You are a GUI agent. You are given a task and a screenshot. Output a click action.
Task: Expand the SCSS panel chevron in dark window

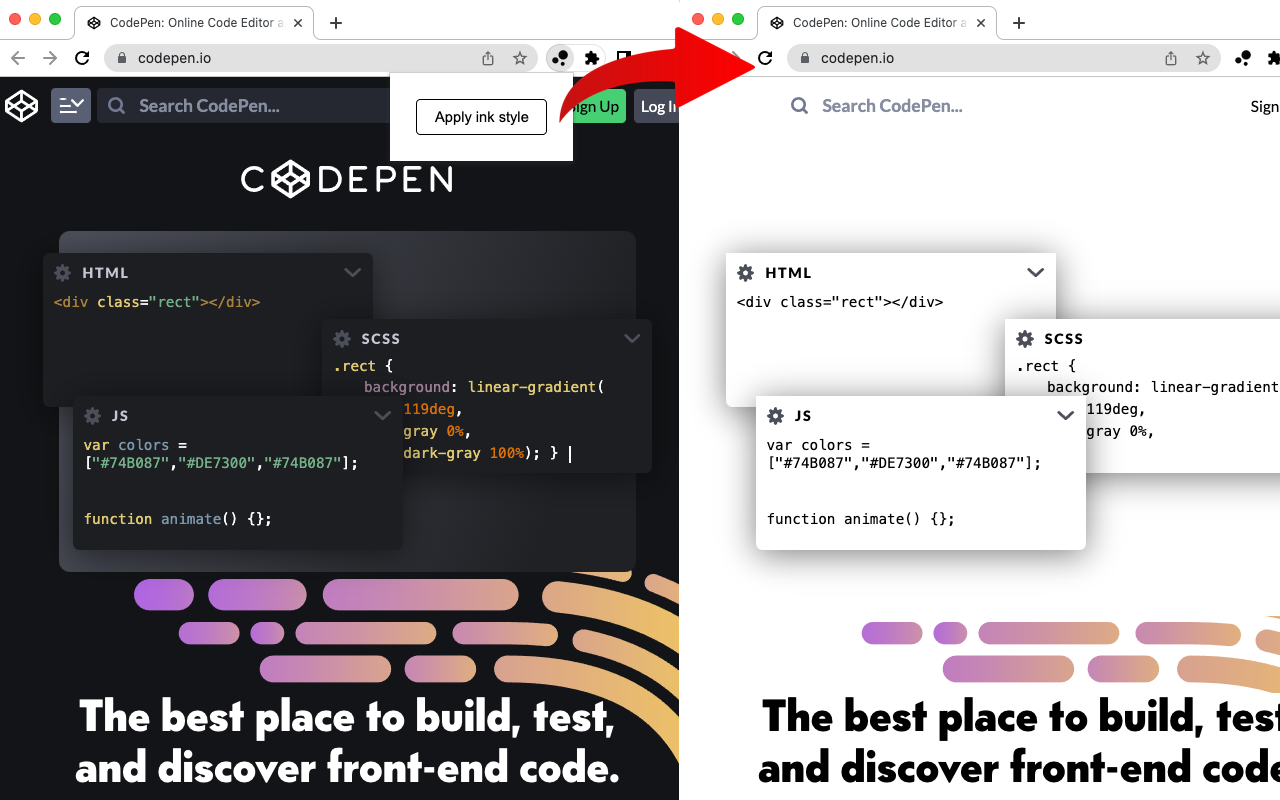pyautogui.click(x=632, y=339)
